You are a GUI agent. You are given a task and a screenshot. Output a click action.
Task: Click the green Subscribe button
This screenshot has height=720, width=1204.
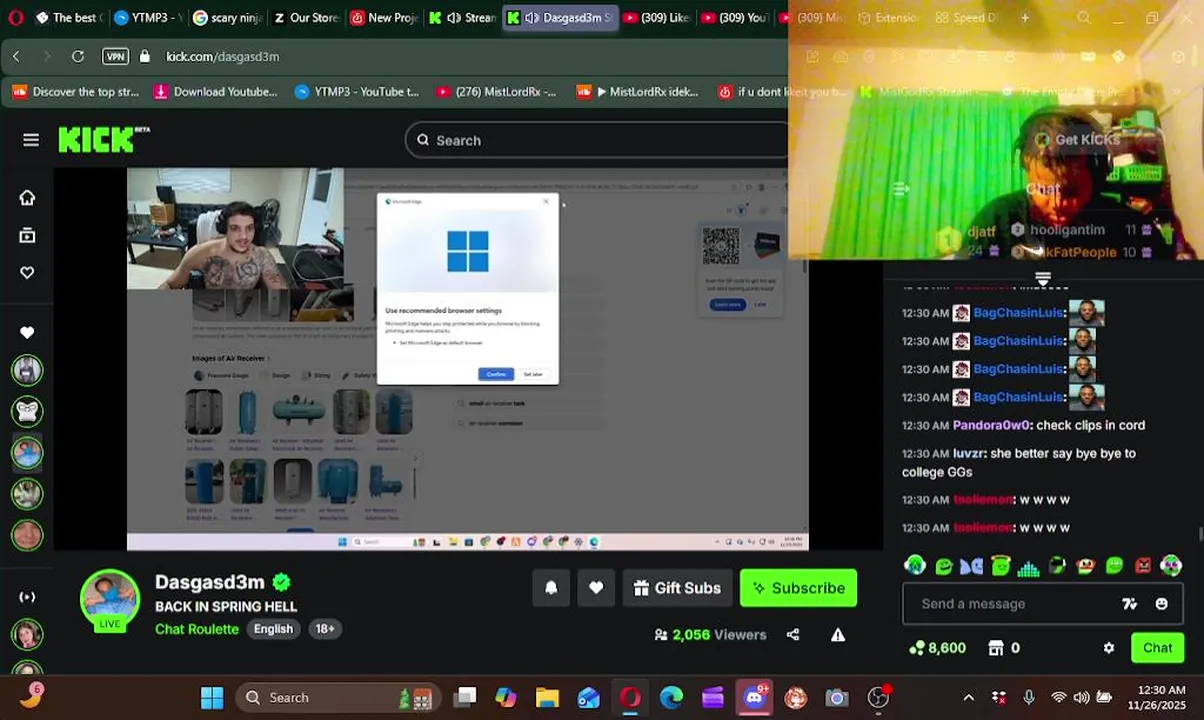click(798, 588)
